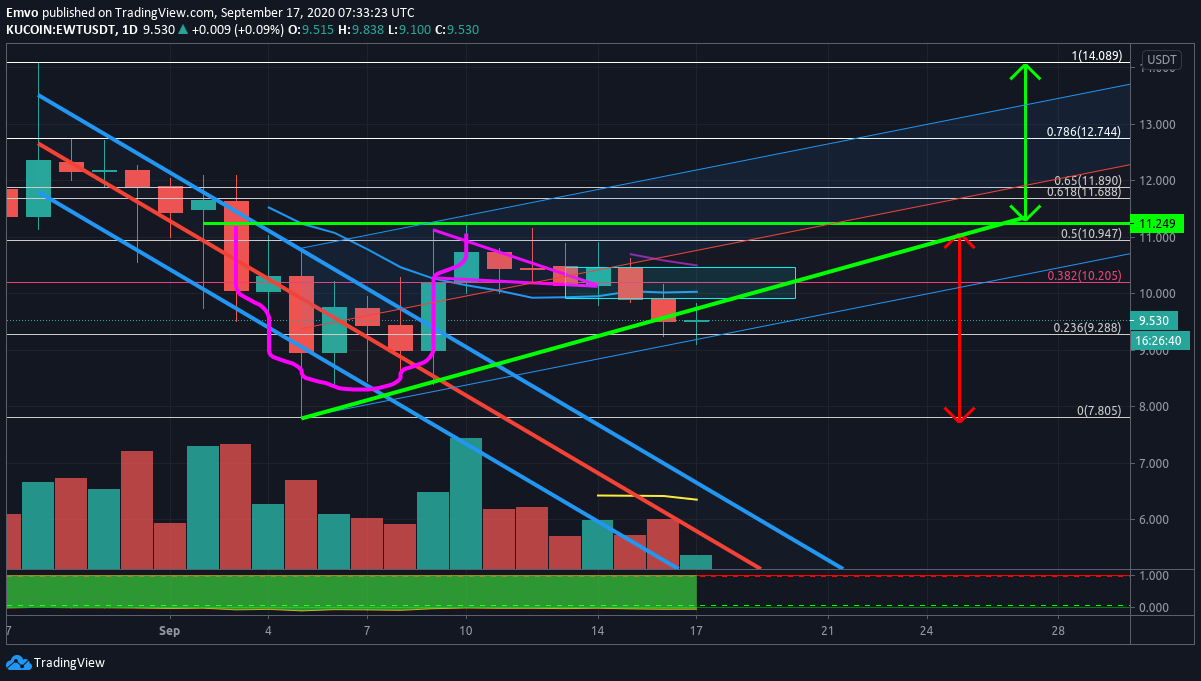Click the 16:26:40 bar countdown label
The width and height of the screenshot is (1201, 681).
tap(1160, 341)
